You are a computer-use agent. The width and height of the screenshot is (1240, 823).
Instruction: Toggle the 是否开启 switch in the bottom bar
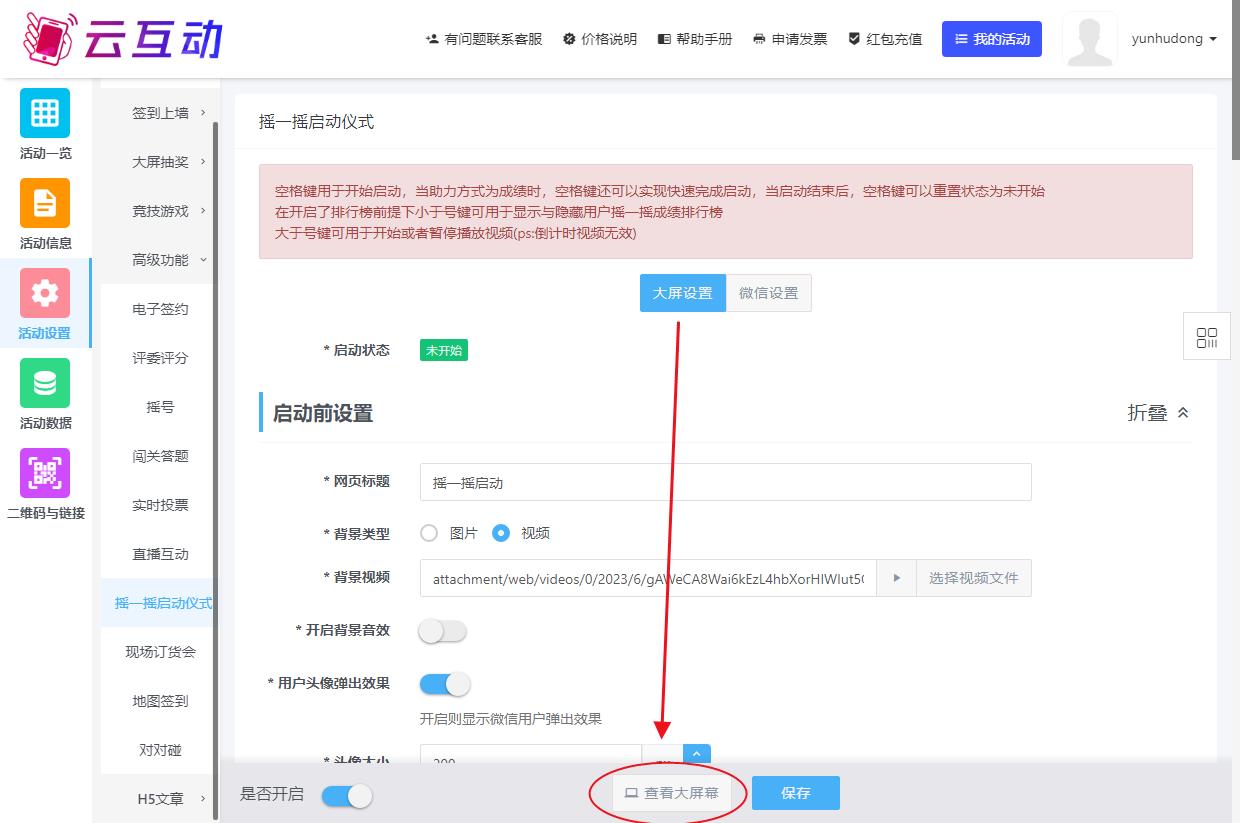[346, 795]
